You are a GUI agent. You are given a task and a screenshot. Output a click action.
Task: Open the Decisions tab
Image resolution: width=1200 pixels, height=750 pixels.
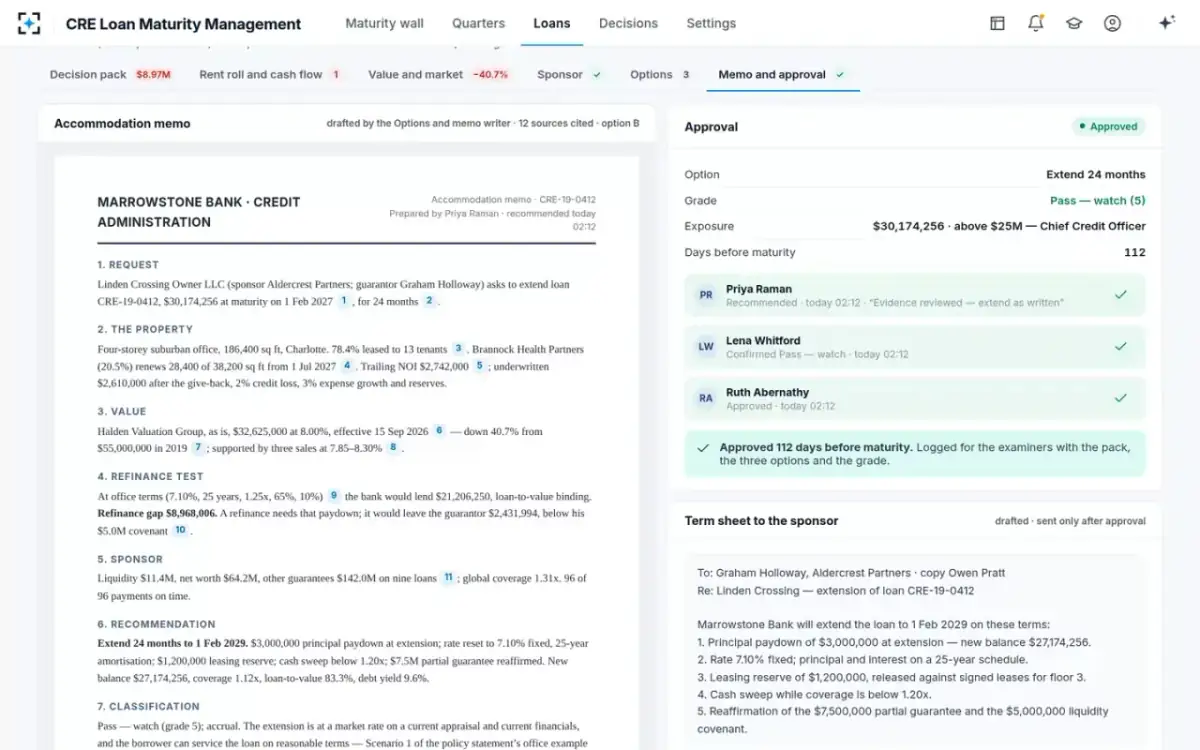628,23
